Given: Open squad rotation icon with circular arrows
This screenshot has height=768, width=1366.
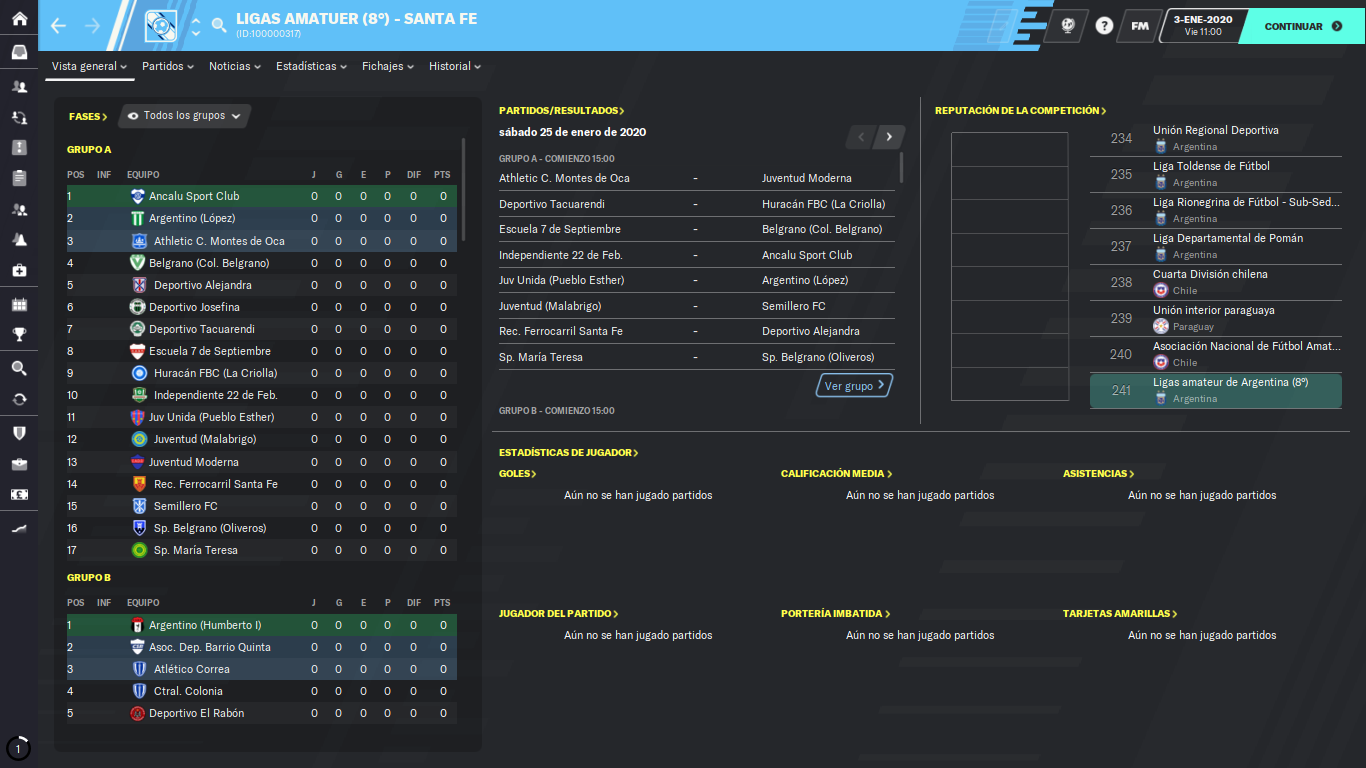Looking at the screenshot, I should tap(18, 117).
